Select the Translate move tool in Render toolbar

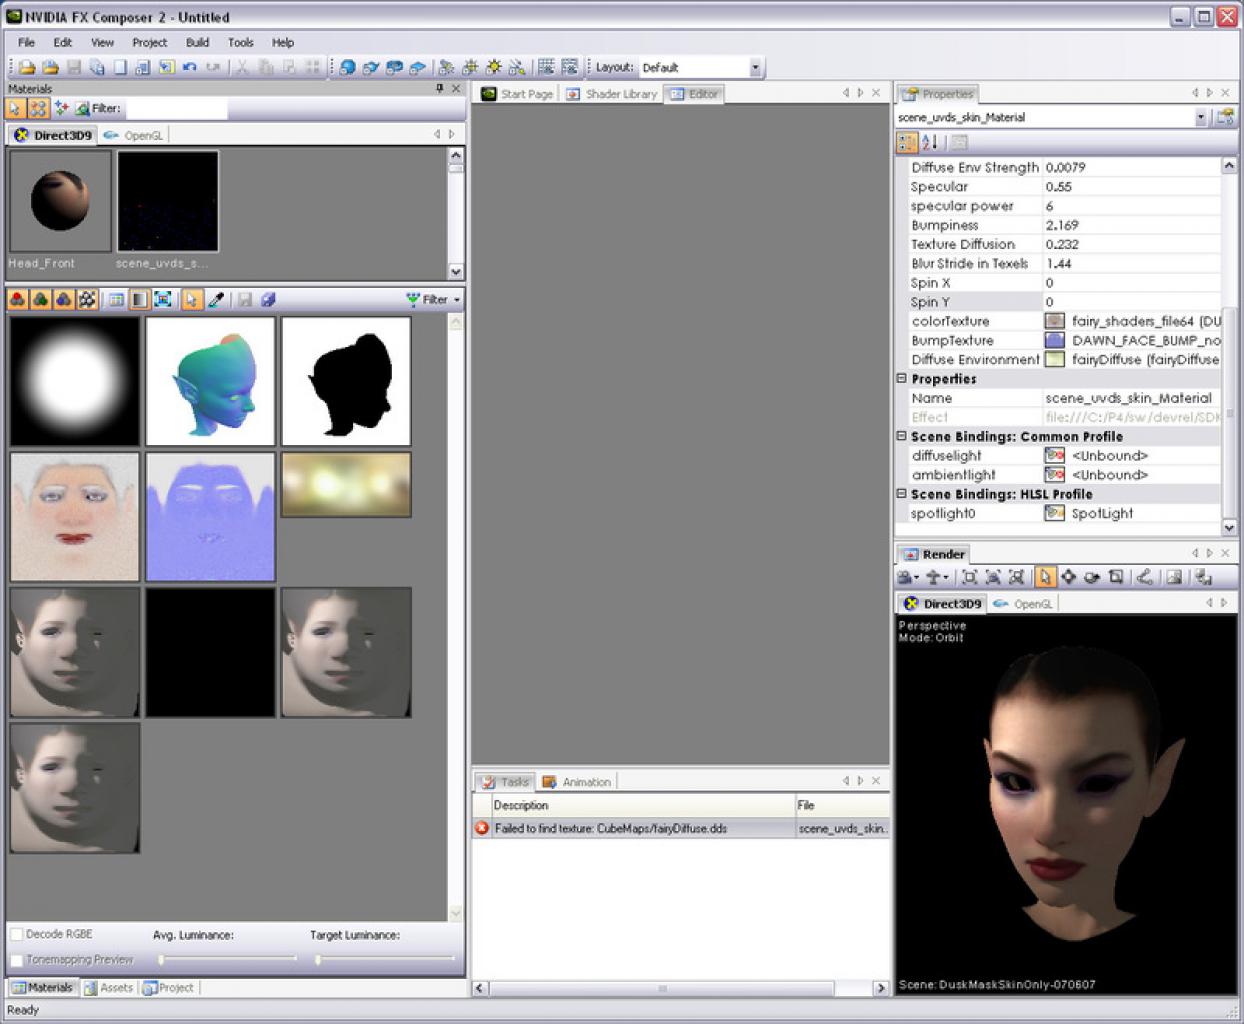click(x=1068, y=577)
